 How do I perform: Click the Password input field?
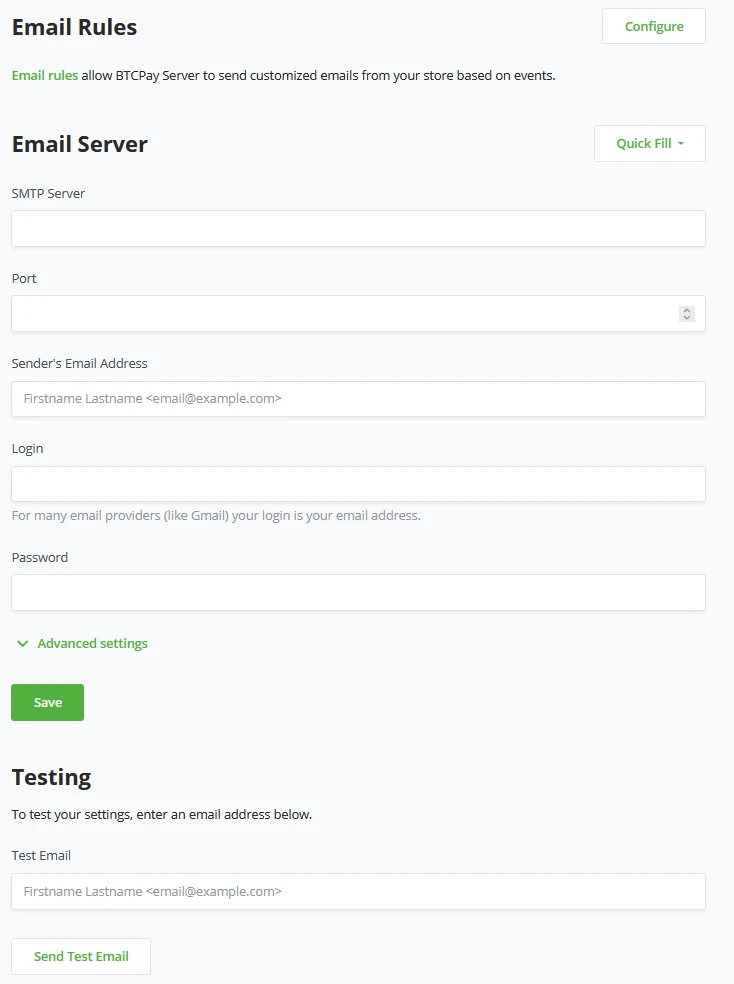coord(358,592)
